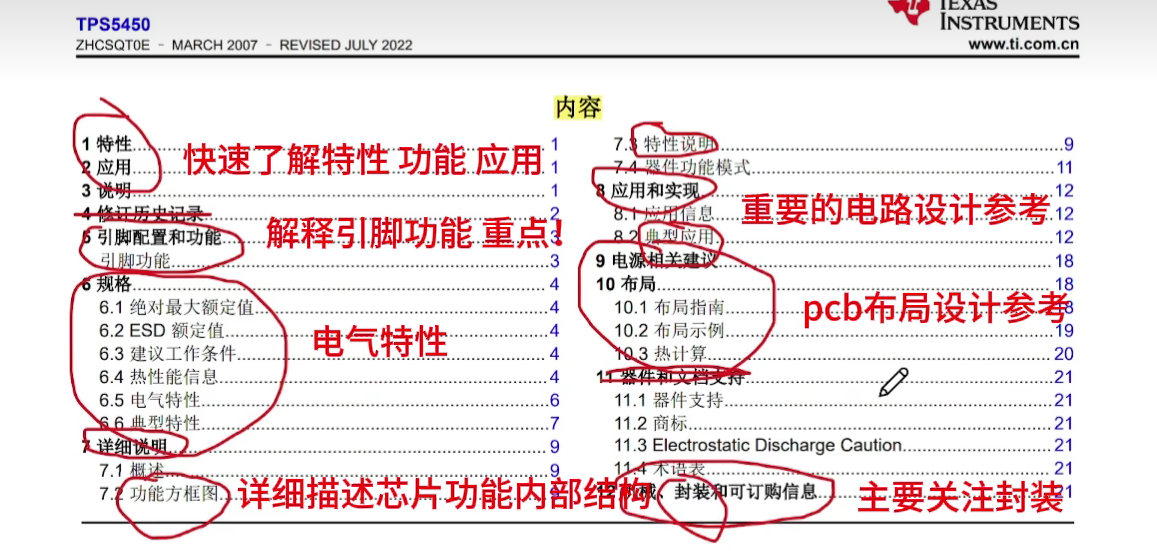Click the highlighted 内容 heading
1157x551 pixels.
[578, 108]
